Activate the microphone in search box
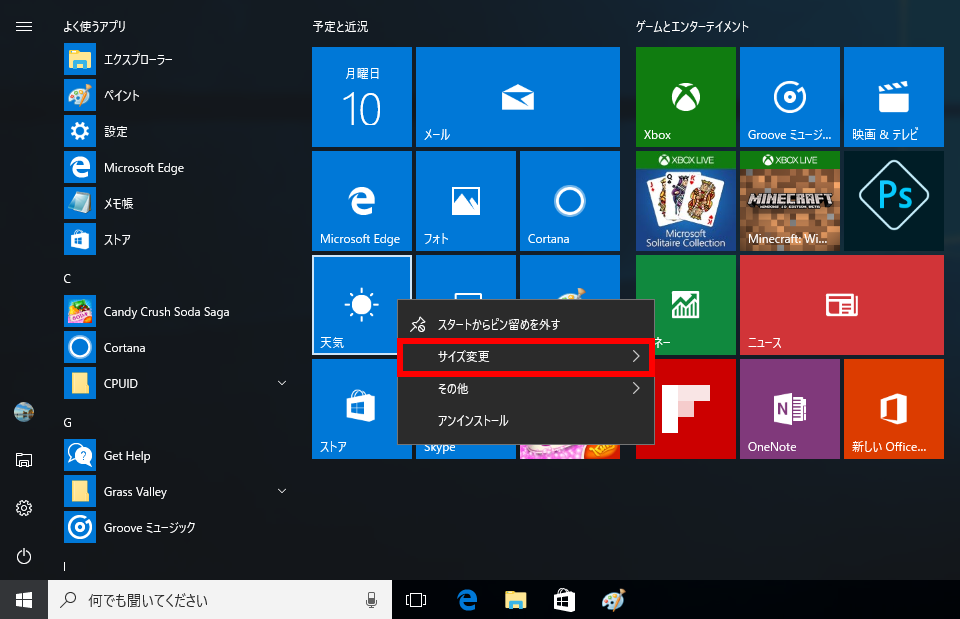960x619 pixels. click(x=371, y=600)
